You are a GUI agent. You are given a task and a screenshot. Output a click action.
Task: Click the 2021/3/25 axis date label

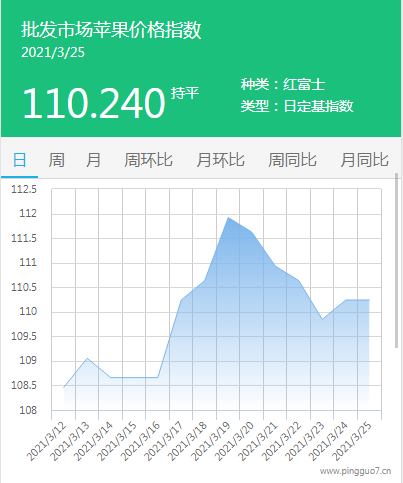[x=353, y=441]
